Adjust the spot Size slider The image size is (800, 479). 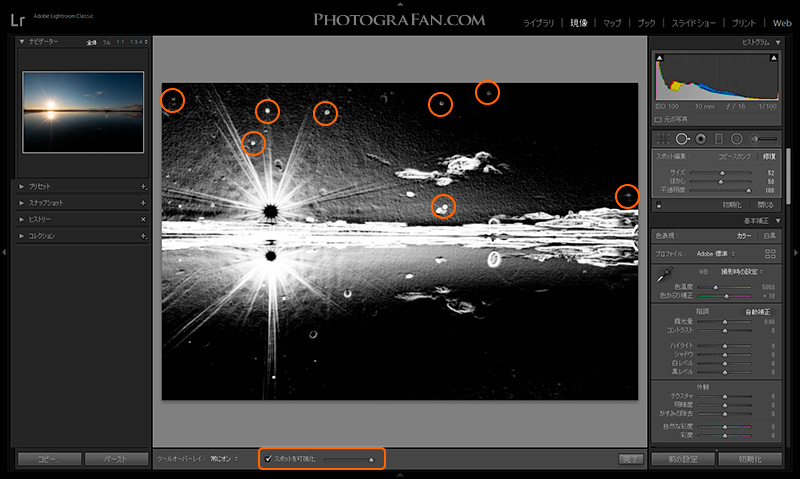[x=721, y=173]
